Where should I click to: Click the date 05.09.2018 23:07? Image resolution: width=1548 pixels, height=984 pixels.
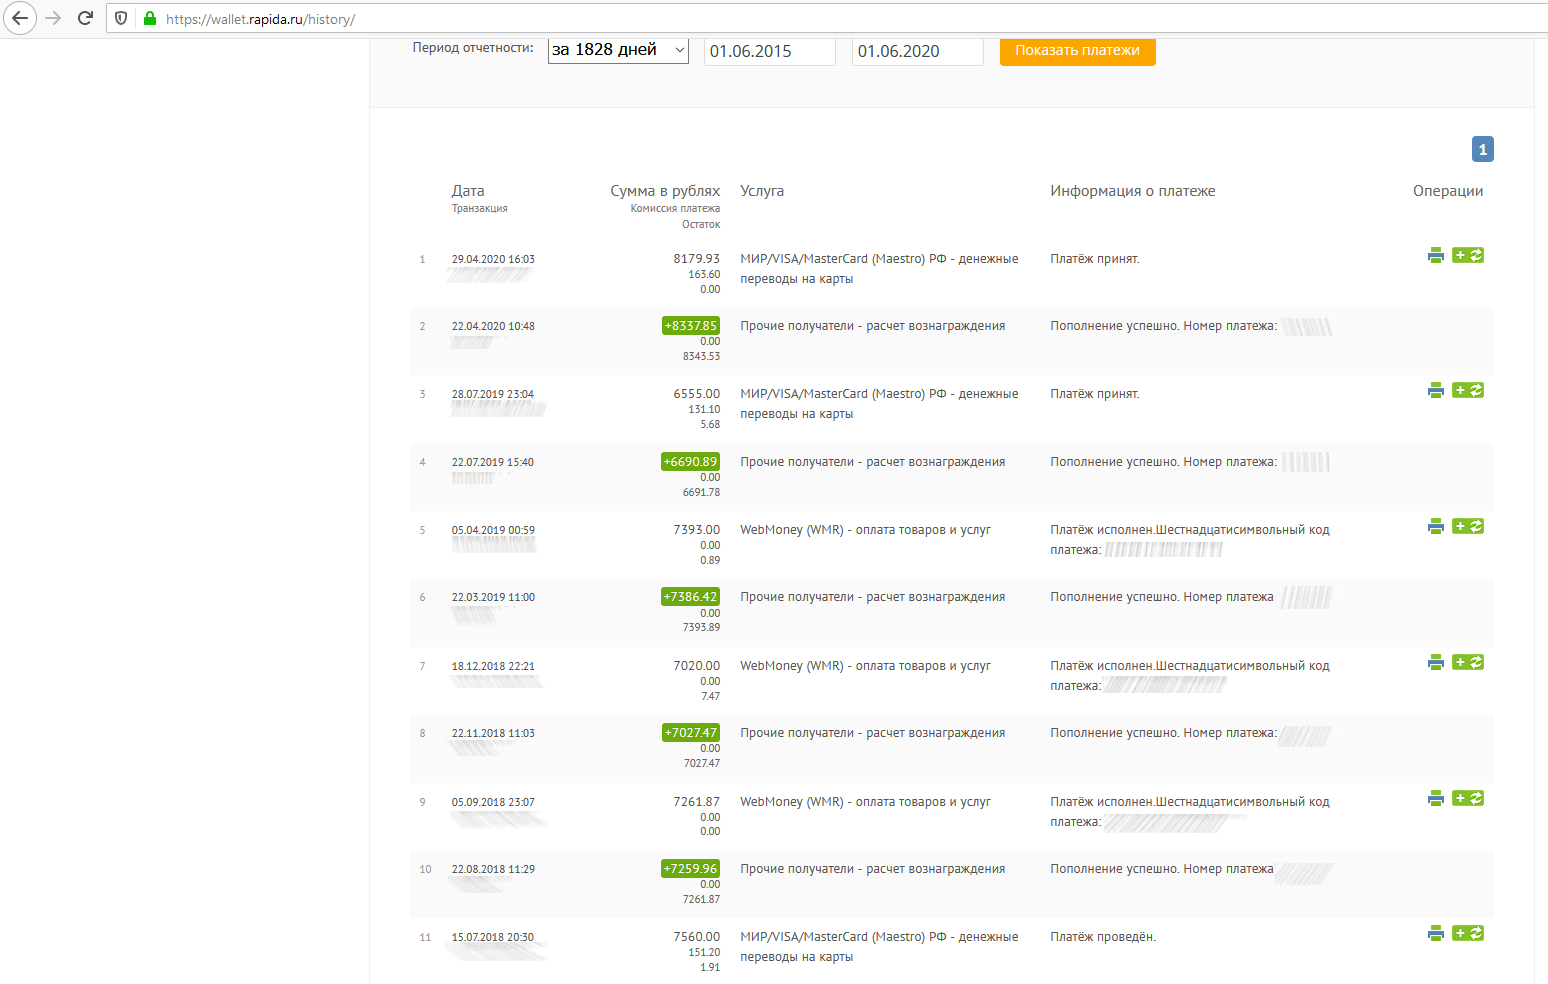[493, 802]
